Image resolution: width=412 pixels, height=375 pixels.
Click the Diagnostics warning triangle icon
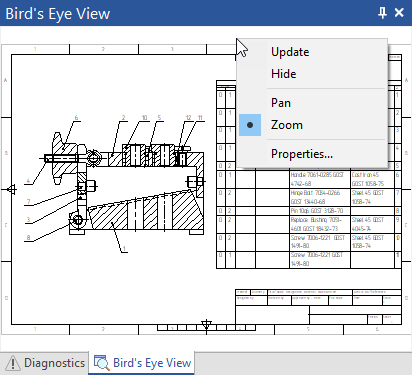[x=13, y=363]
